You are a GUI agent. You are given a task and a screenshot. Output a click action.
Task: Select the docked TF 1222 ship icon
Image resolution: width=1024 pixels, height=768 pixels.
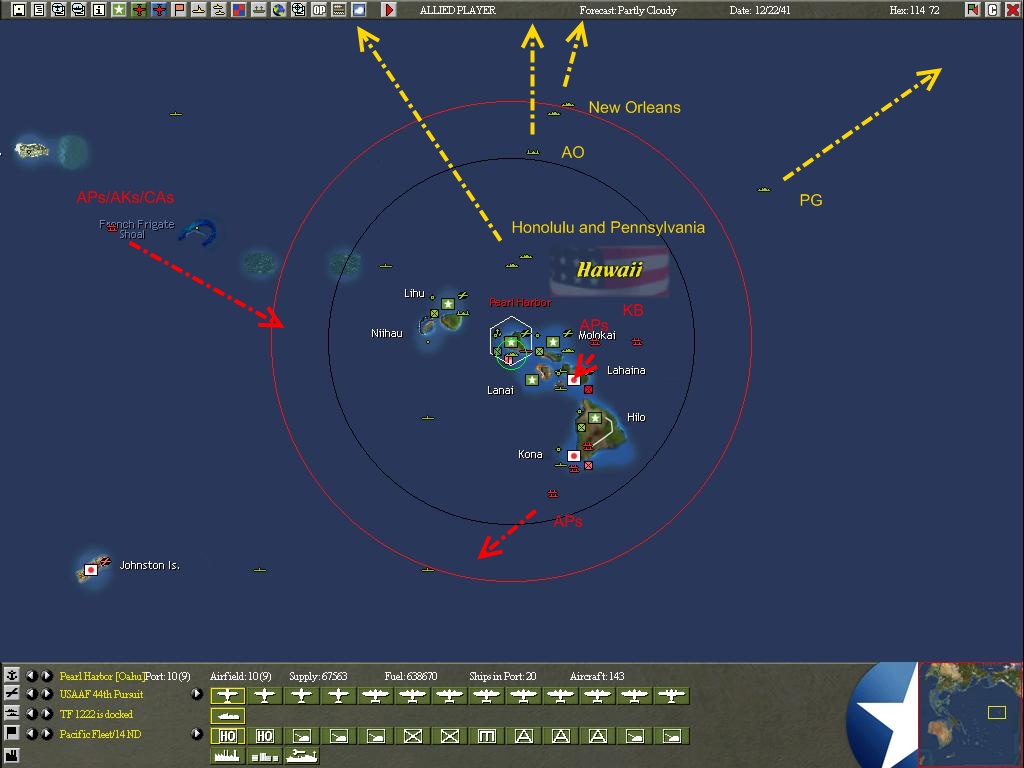point(227,716)
